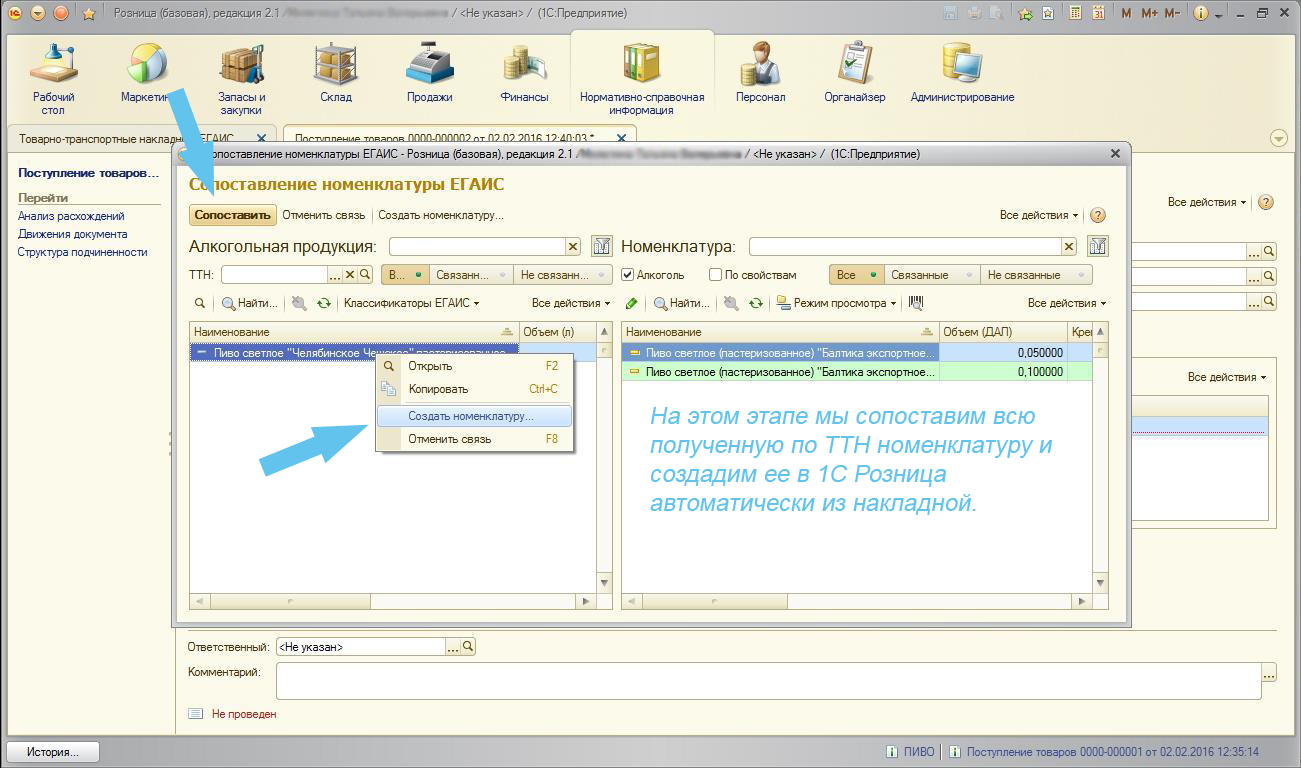Click the Сопоставить button
The height and width of the screenshot is (768, 1301).
click(x=233, y=215)
